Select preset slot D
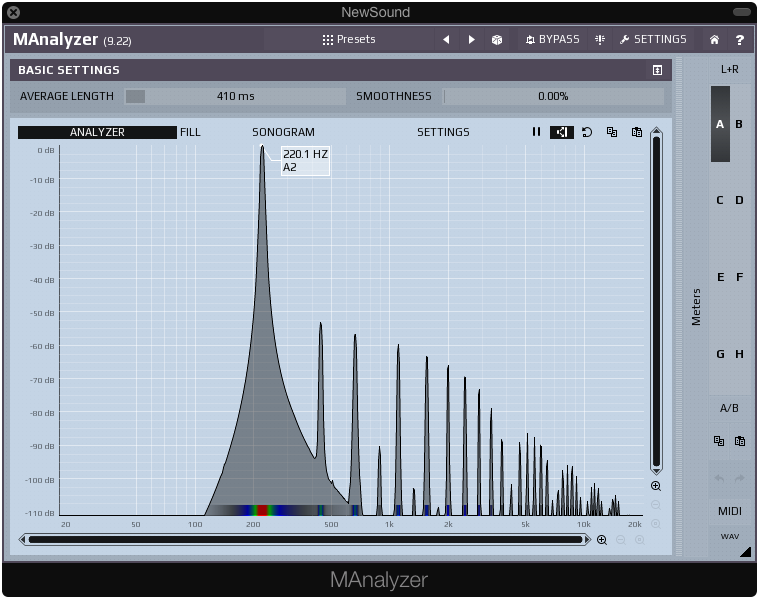The image size is (759, 599). click(739, 200)
